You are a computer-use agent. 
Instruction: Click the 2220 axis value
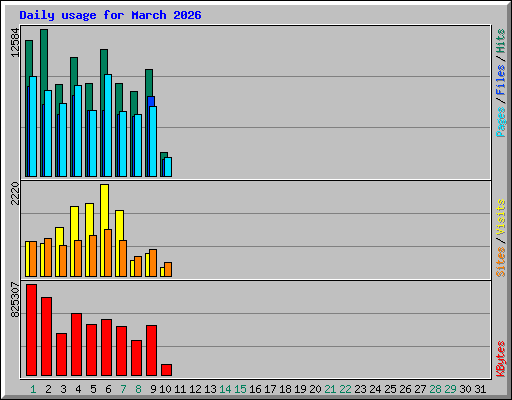coord(15,193)
